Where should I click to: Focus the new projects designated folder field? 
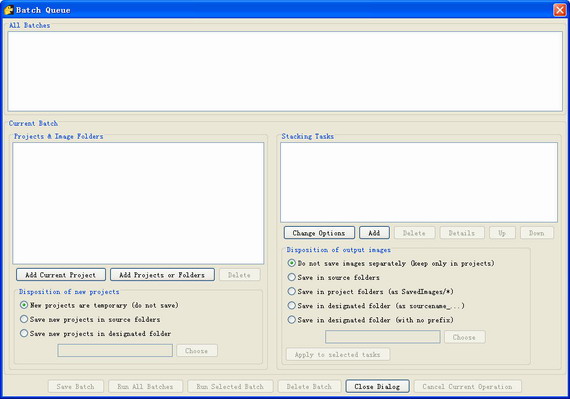(x=115, y=351)
